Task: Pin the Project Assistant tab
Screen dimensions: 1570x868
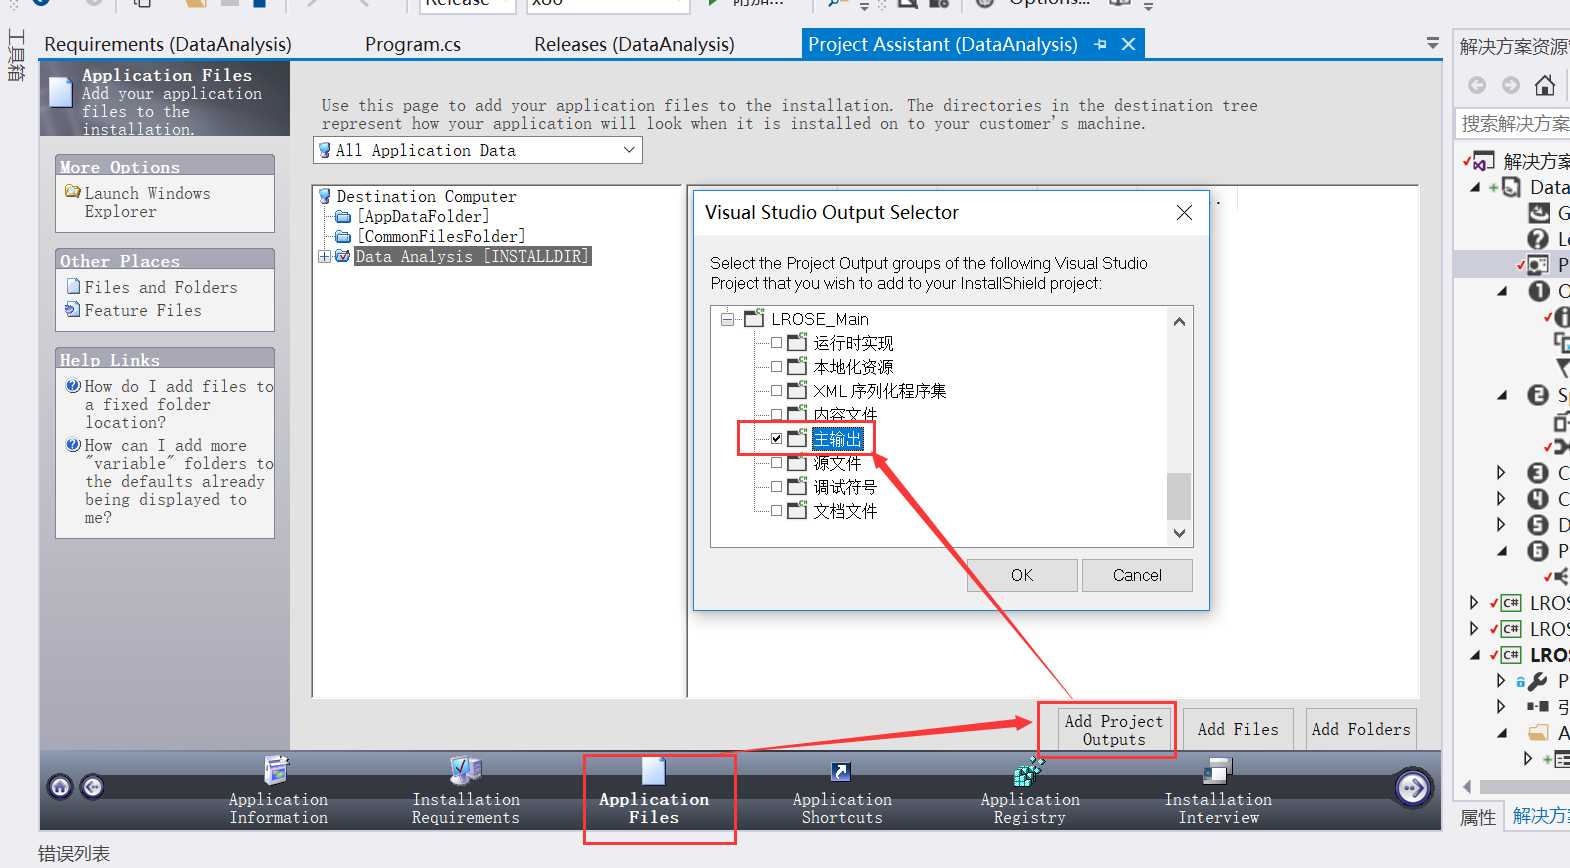Action: tap(1101, 44)
